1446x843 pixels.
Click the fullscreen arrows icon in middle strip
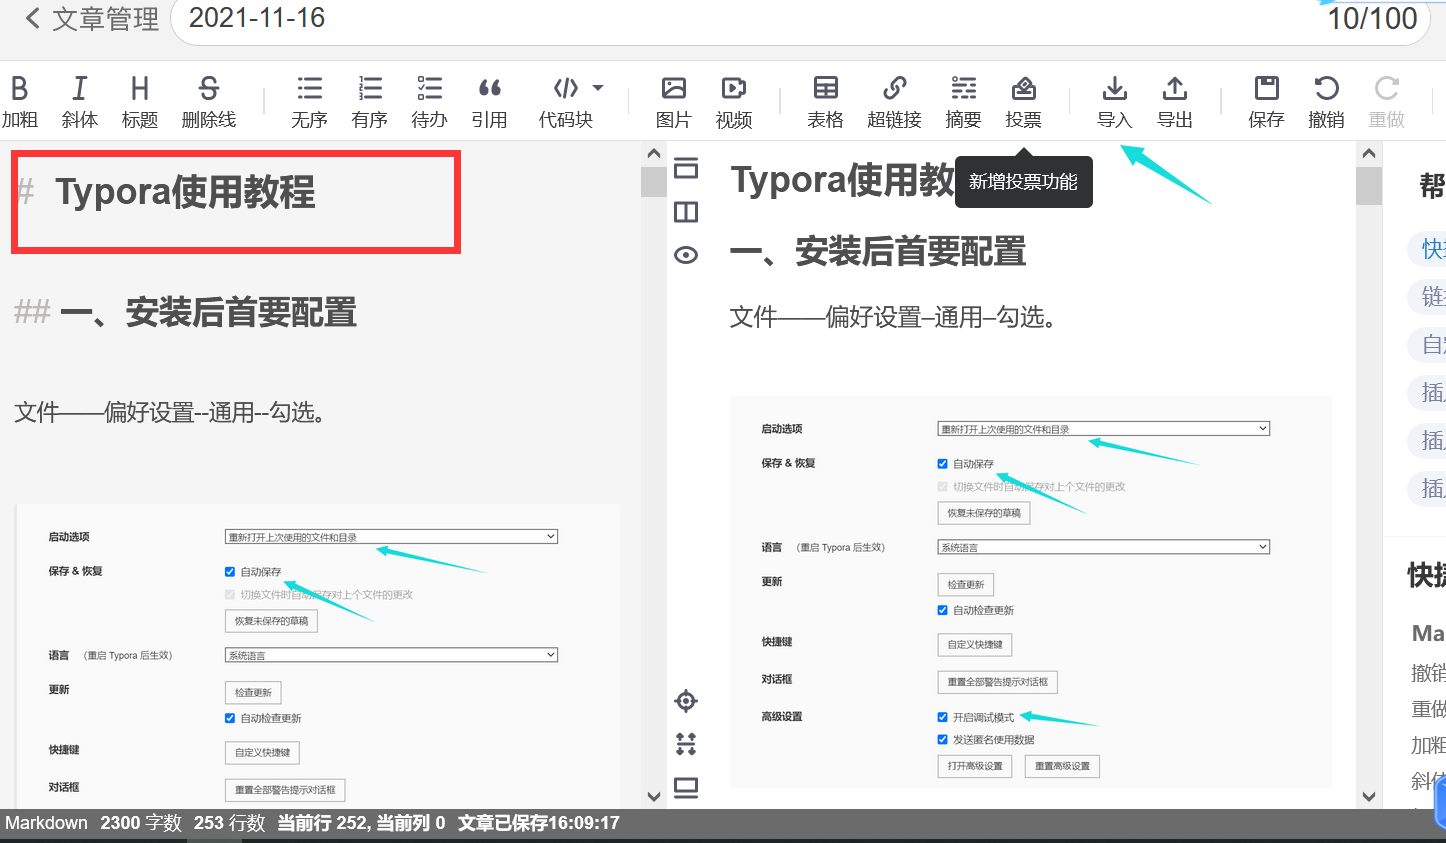[686, 744]
